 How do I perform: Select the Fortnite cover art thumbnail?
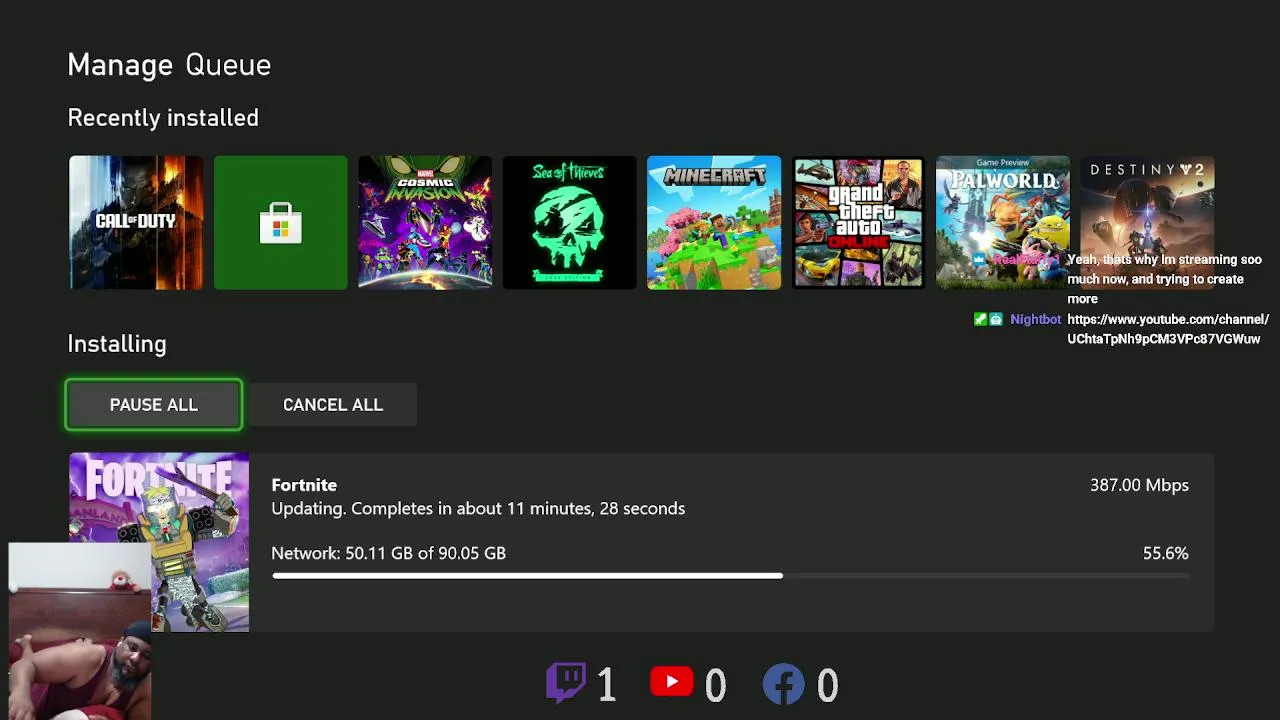tap(159, 542)
